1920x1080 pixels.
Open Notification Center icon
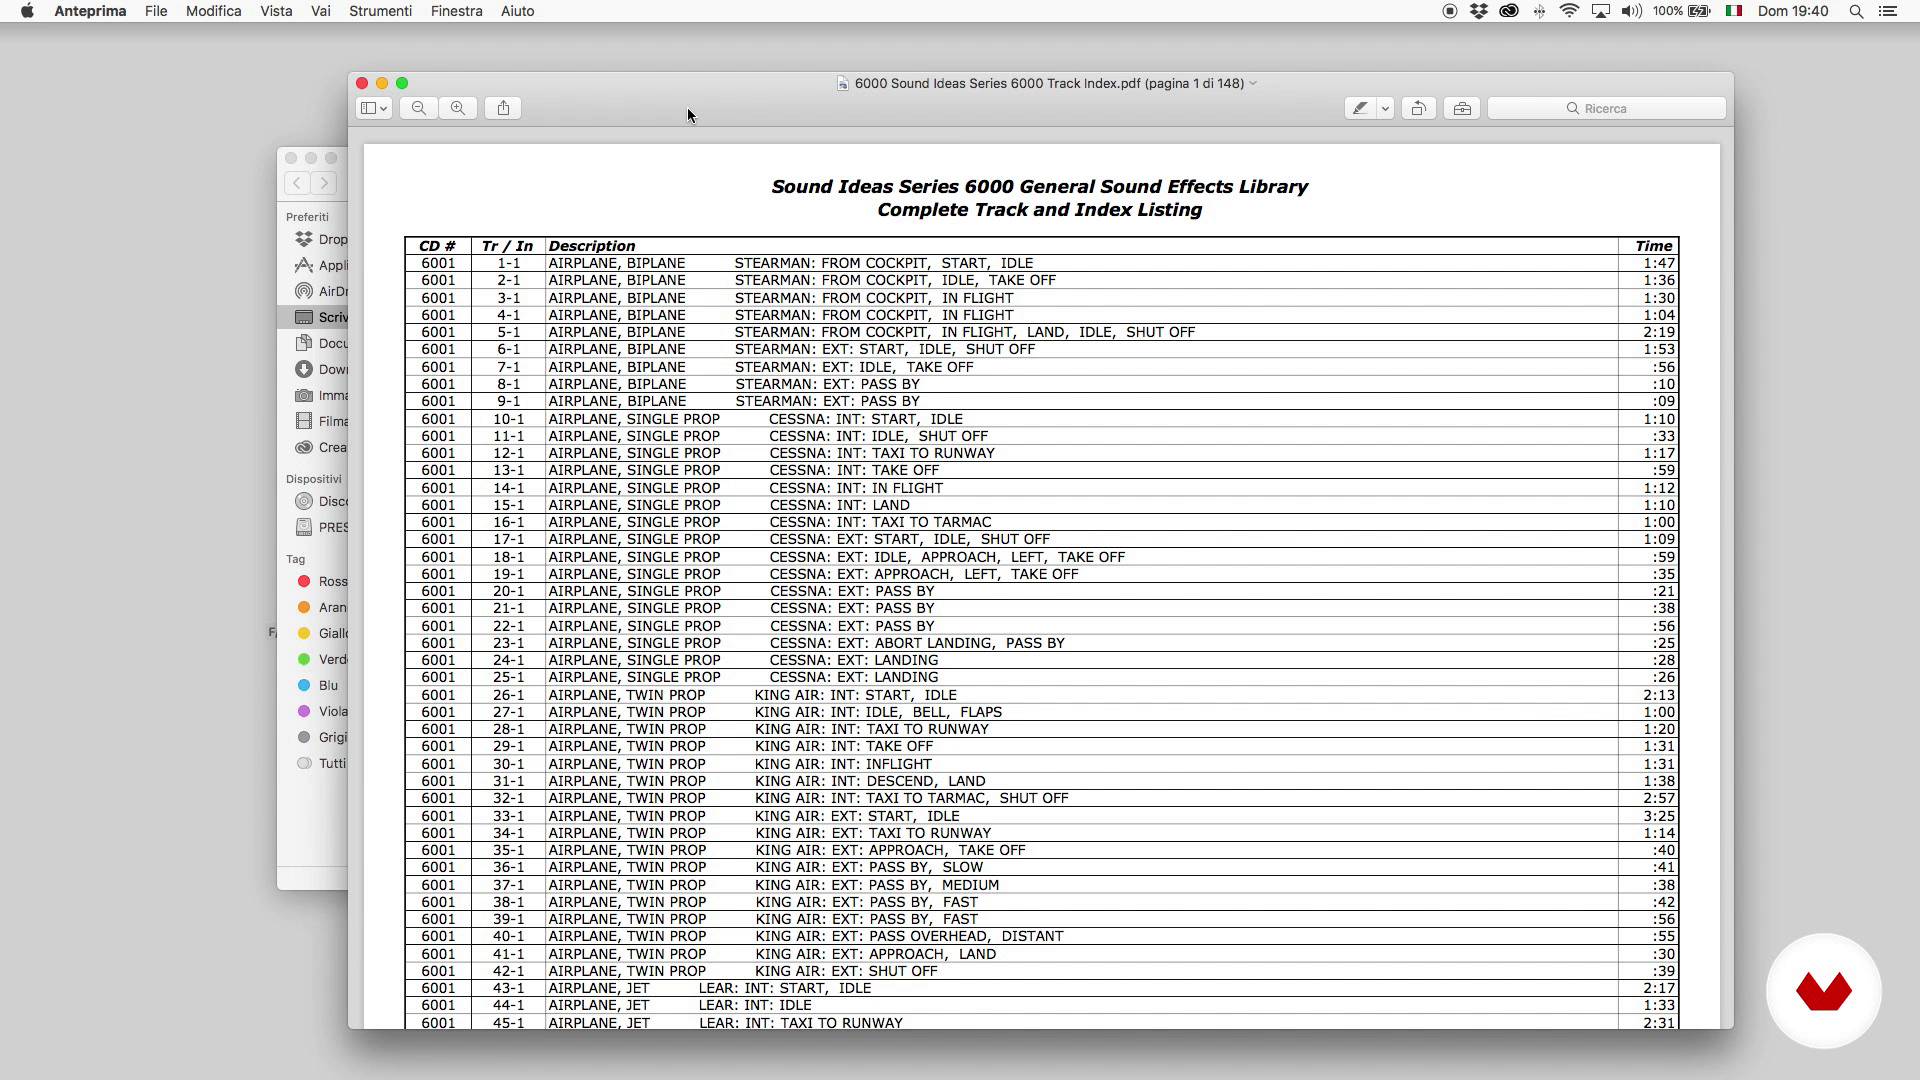1888,11
